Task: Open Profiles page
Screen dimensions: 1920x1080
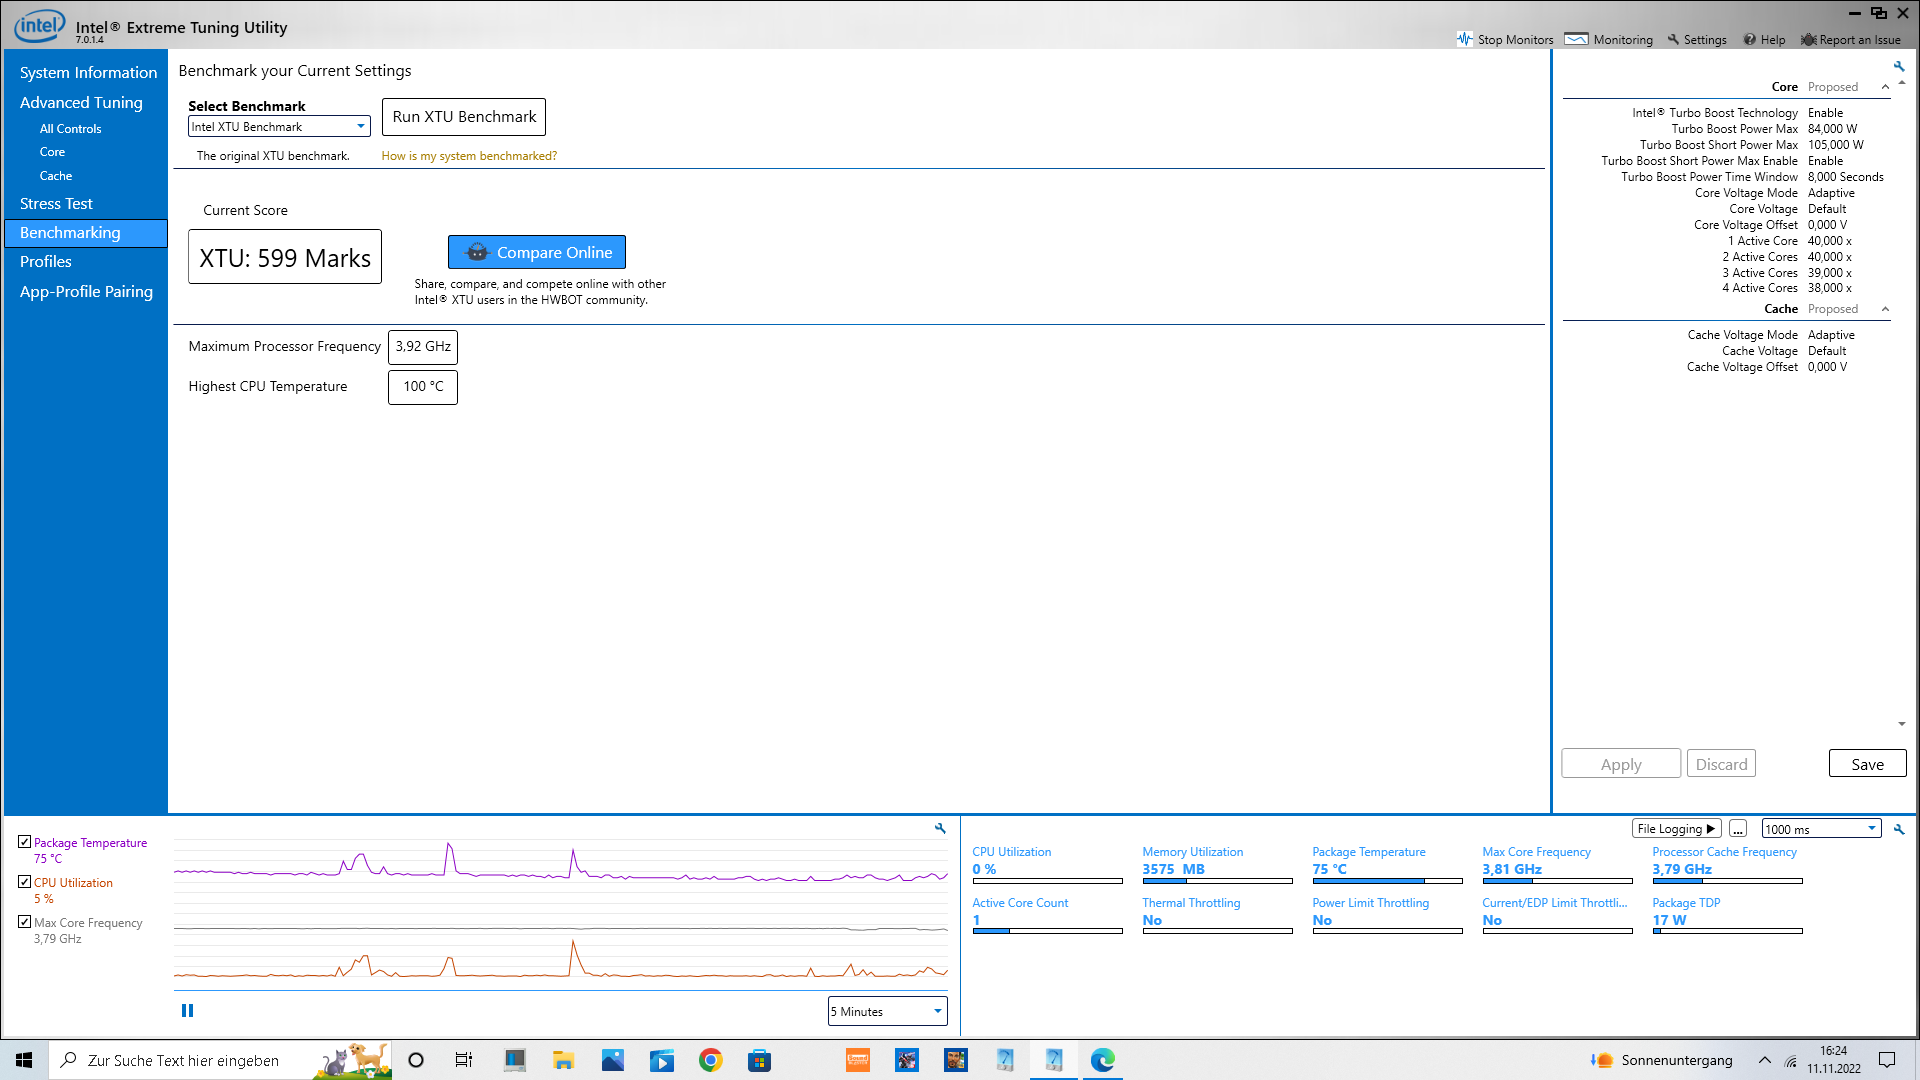Action: point(46,261)
